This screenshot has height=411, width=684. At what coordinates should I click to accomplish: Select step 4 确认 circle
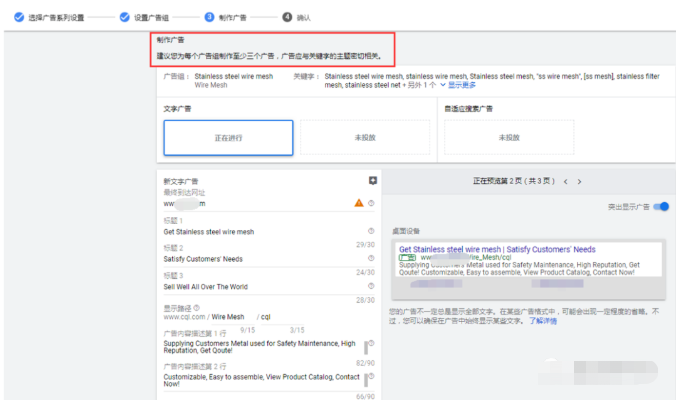click(x=287, y=17)
